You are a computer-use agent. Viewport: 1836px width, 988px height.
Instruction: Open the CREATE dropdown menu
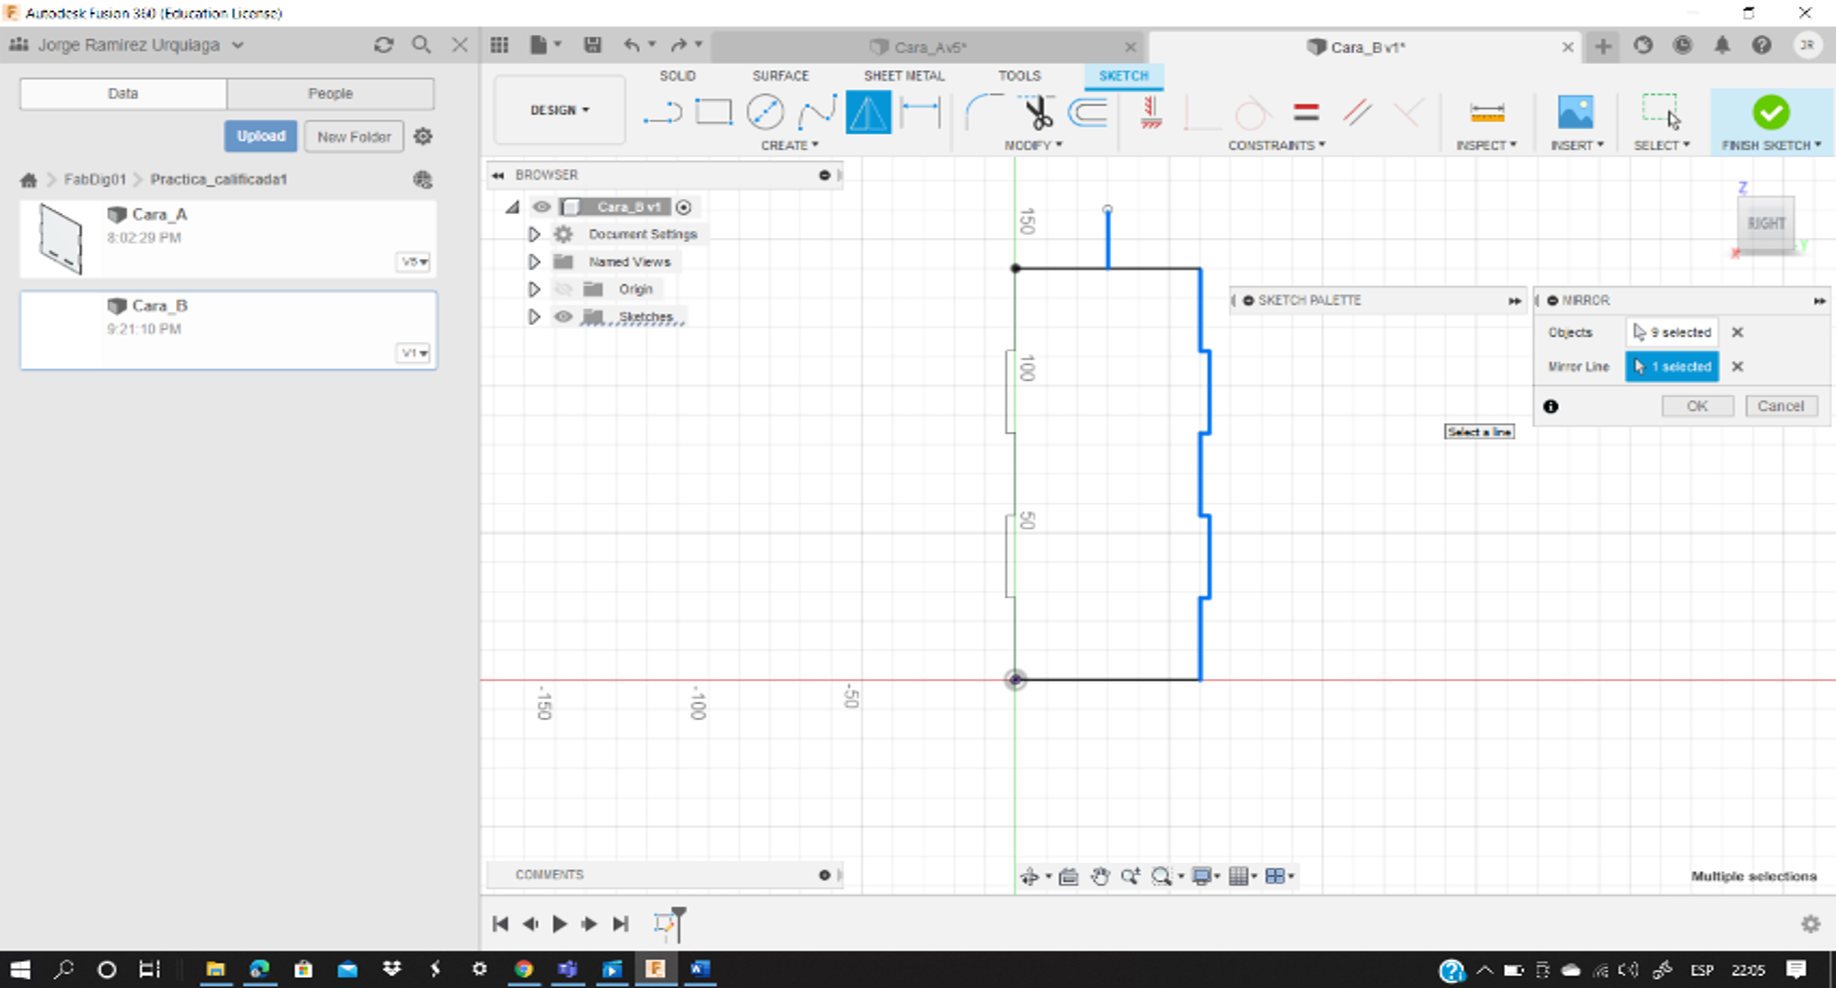click(x=789, y=146)
